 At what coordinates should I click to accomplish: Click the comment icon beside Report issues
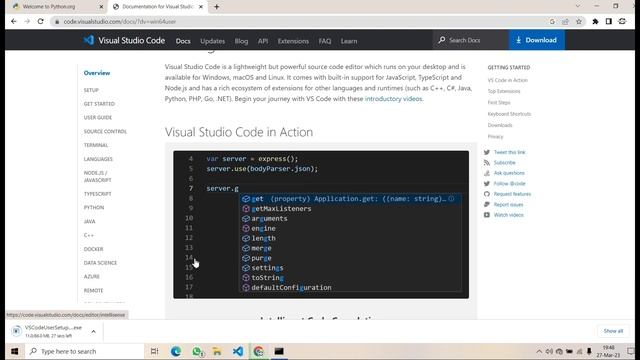pyautogui.click(x=487, y=204)
